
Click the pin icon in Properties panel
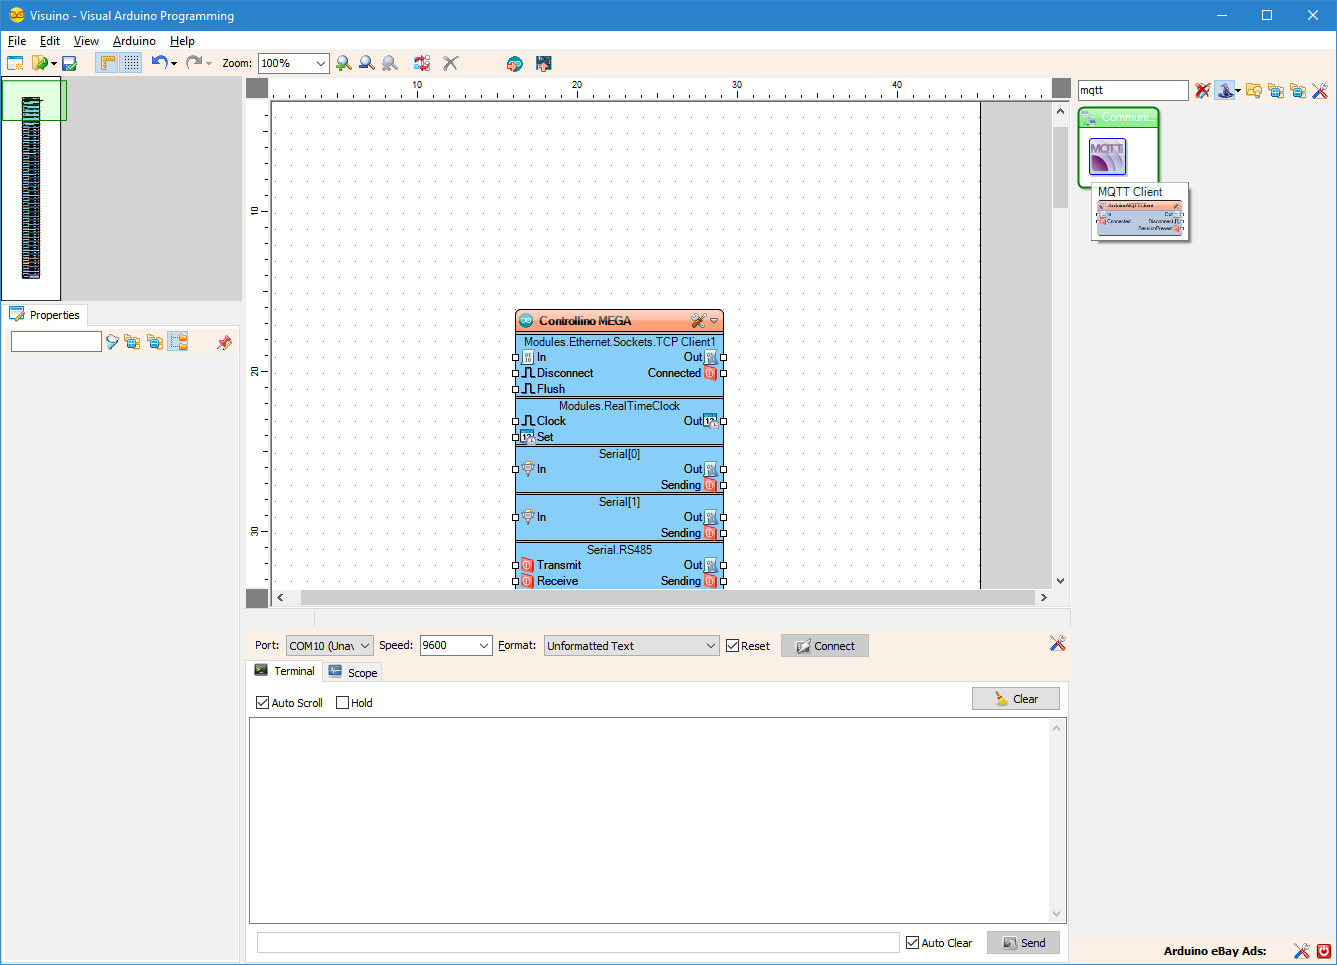pos(224,342)
